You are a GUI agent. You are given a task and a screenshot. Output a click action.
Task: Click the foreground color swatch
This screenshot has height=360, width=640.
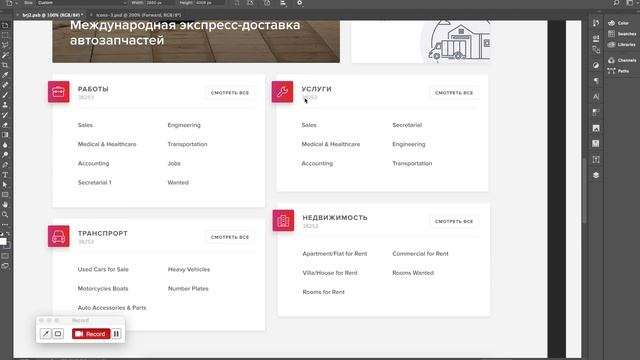[x=3, y=241]
